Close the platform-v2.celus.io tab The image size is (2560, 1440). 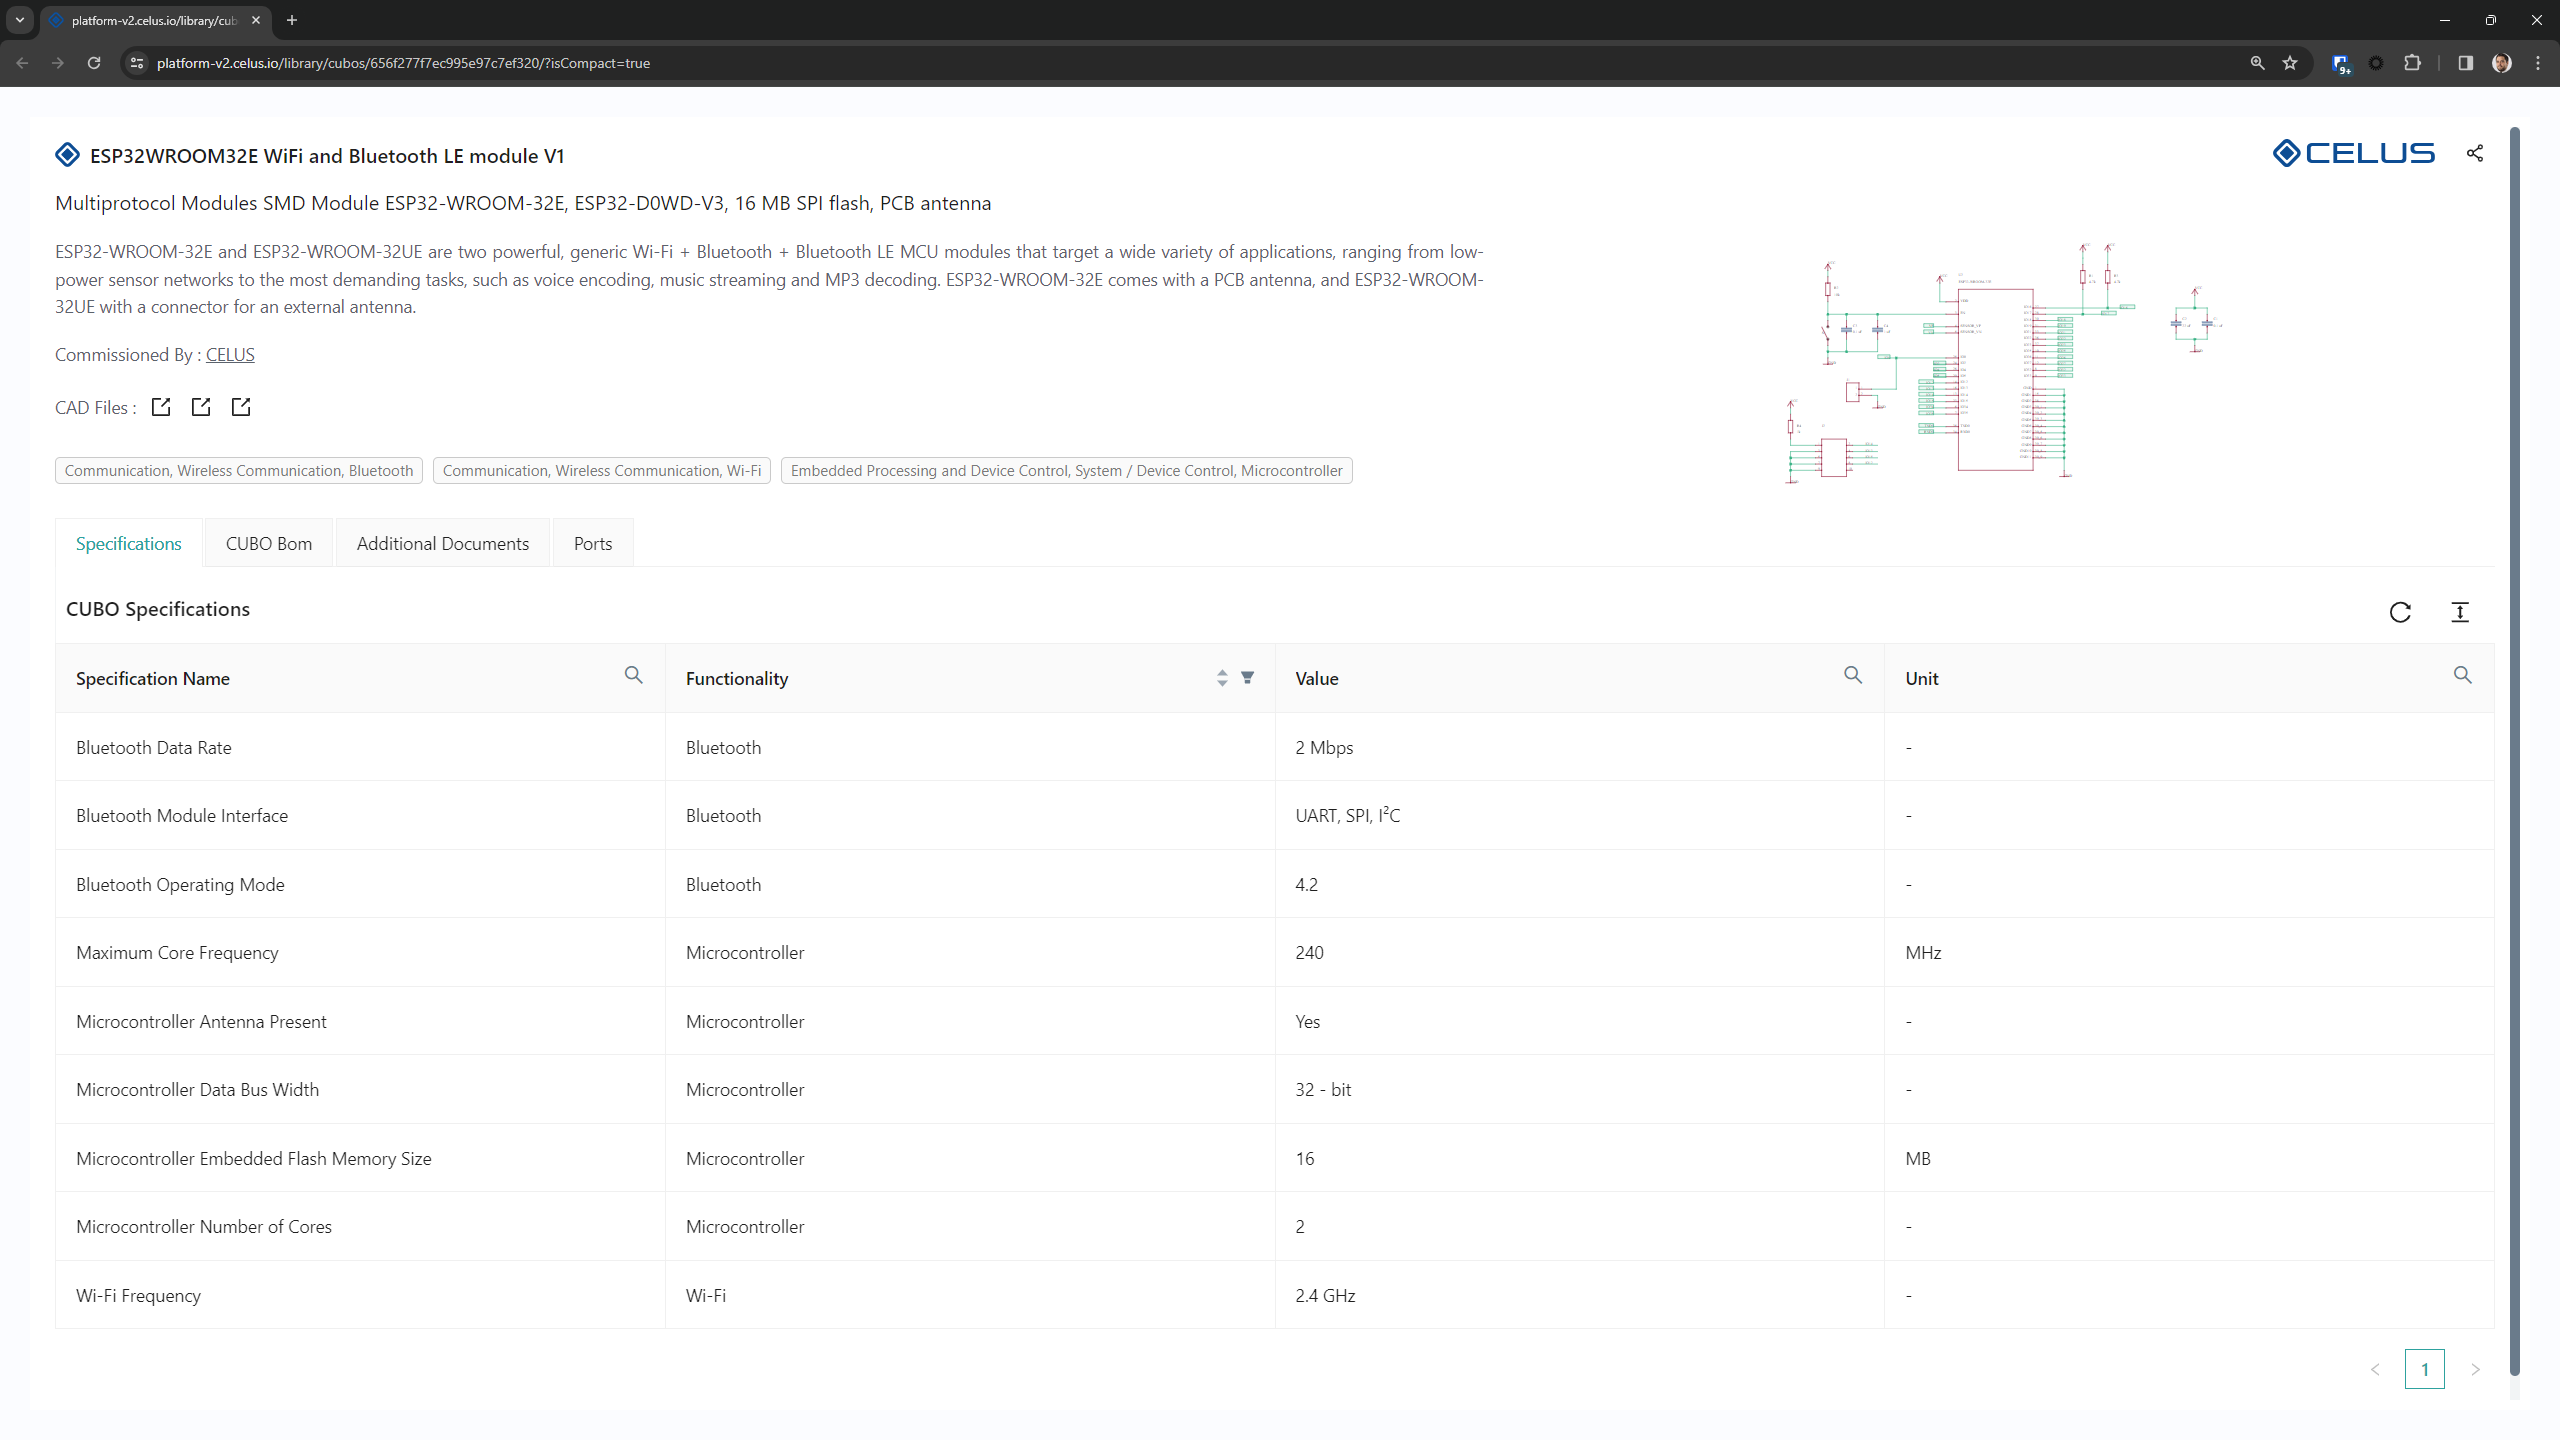[256, 20]
